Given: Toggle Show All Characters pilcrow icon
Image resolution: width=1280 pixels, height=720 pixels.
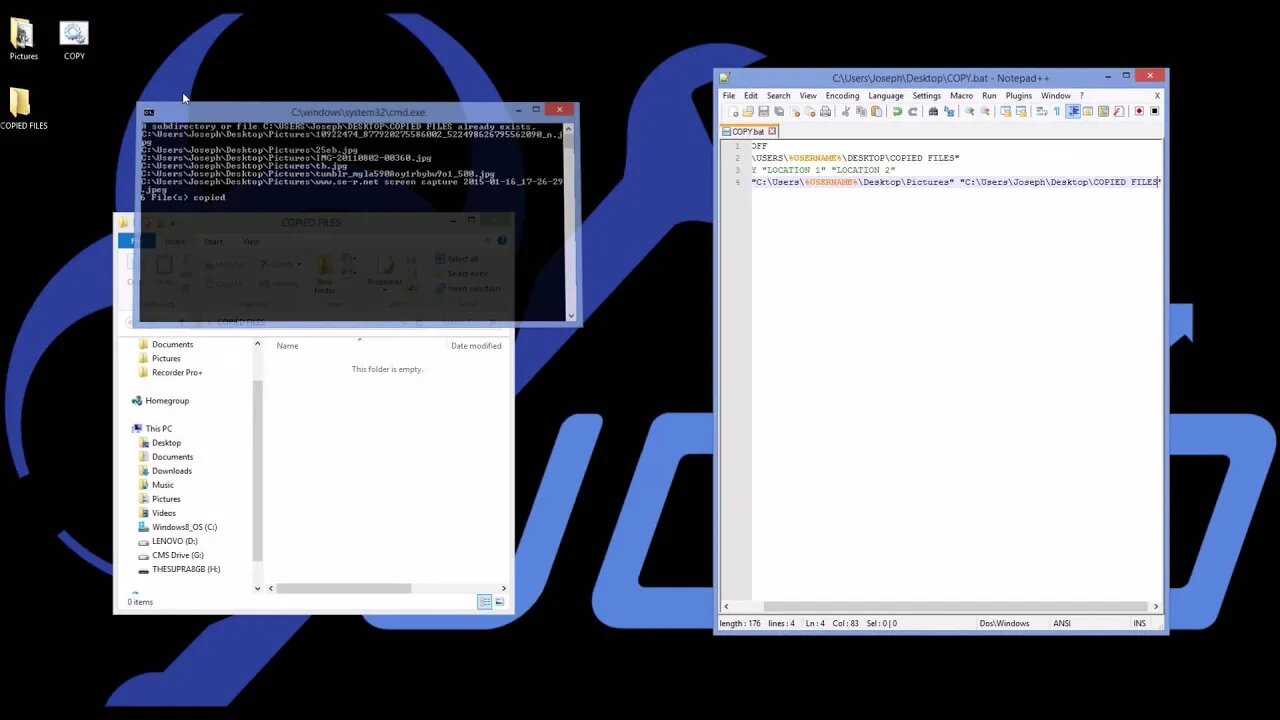Looking at the screenshot, I should [1057, 111].
